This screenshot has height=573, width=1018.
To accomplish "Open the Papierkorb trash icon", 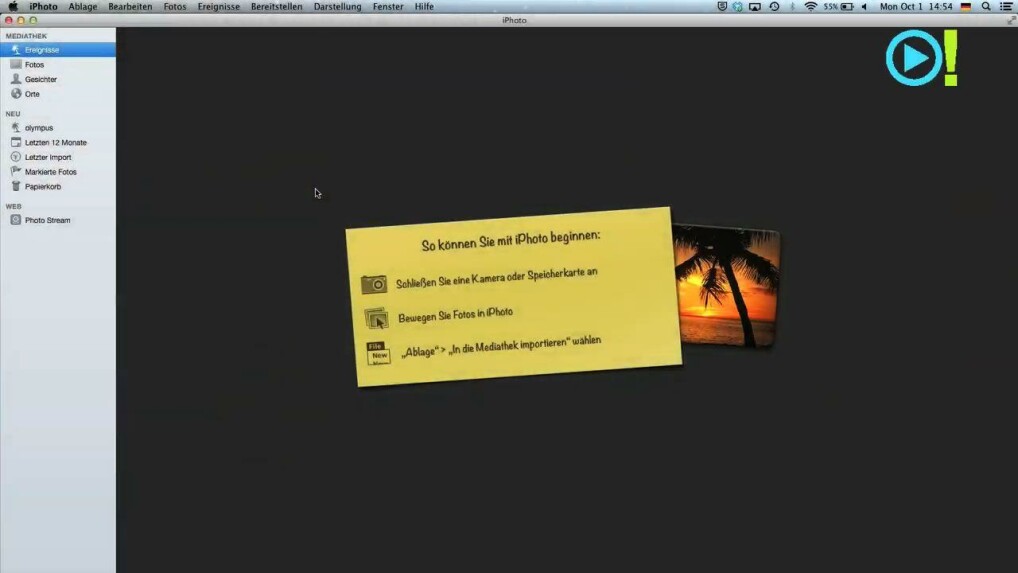I will [x=16, y=187].
